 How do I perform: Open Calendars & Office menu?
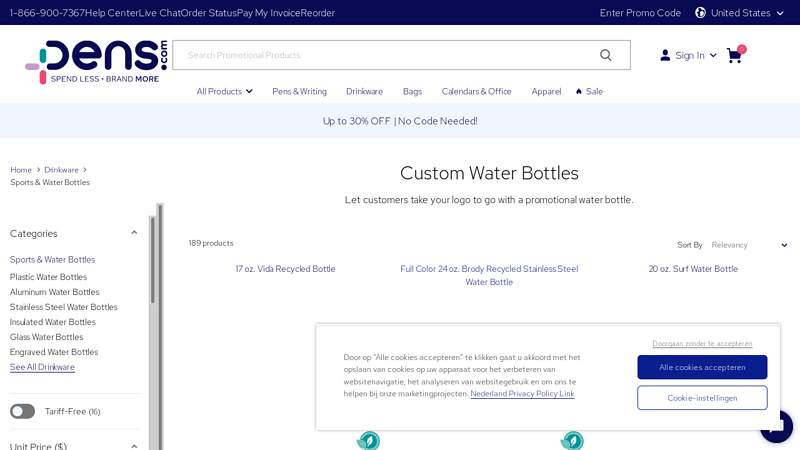click(x=477, y=91)
